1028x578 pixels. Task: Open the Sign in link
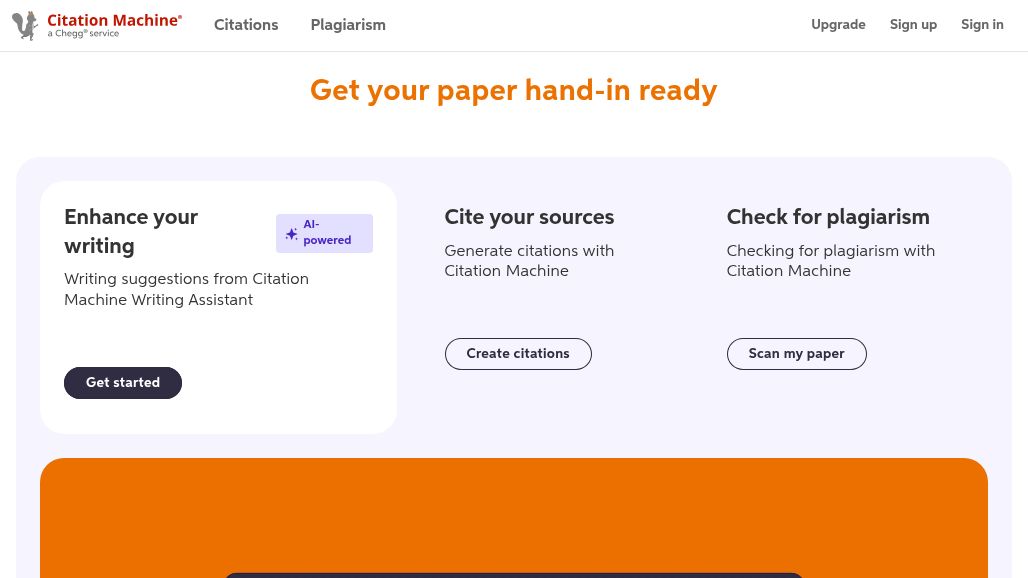[982, 24]
